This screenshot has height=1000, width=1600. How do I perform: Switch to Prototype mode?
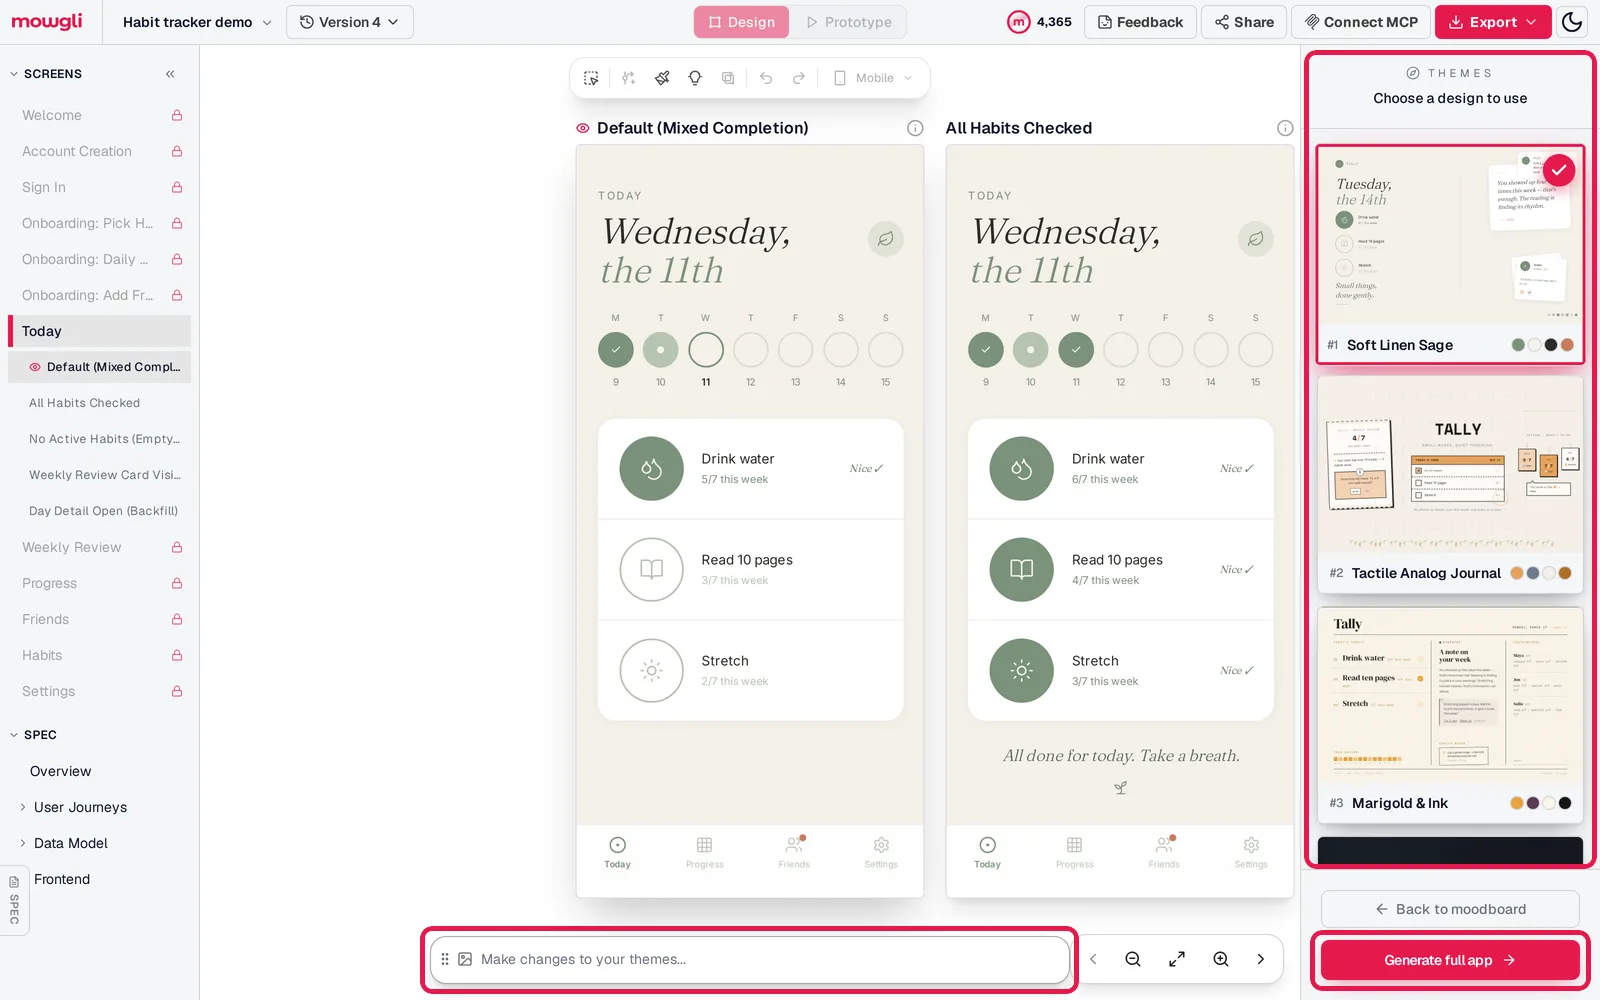[x=848, y=22]
